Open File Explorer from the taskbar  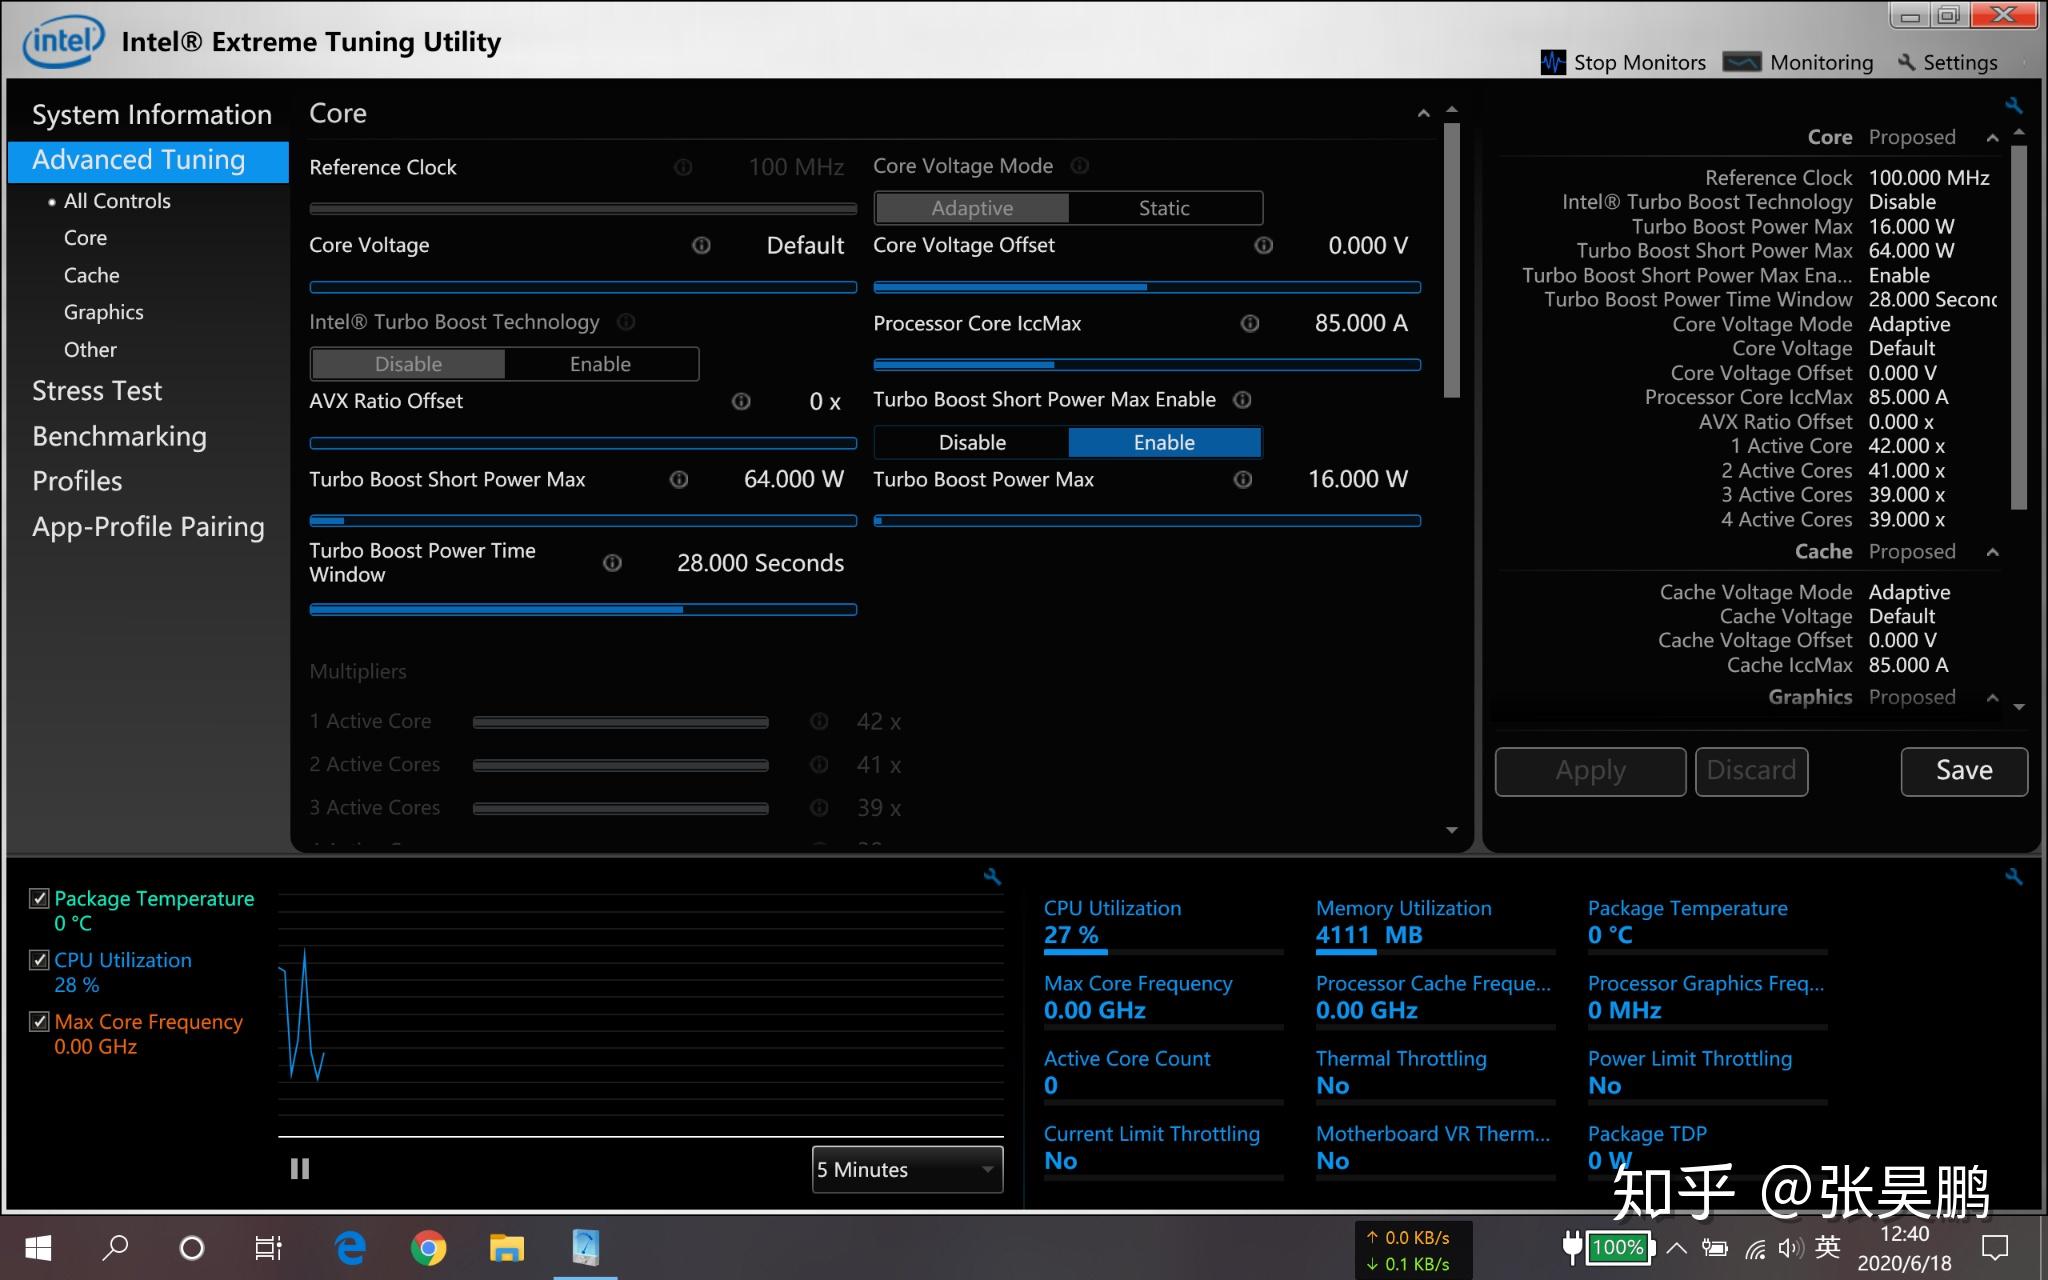pyautogui.click(x=507, y=1248)
